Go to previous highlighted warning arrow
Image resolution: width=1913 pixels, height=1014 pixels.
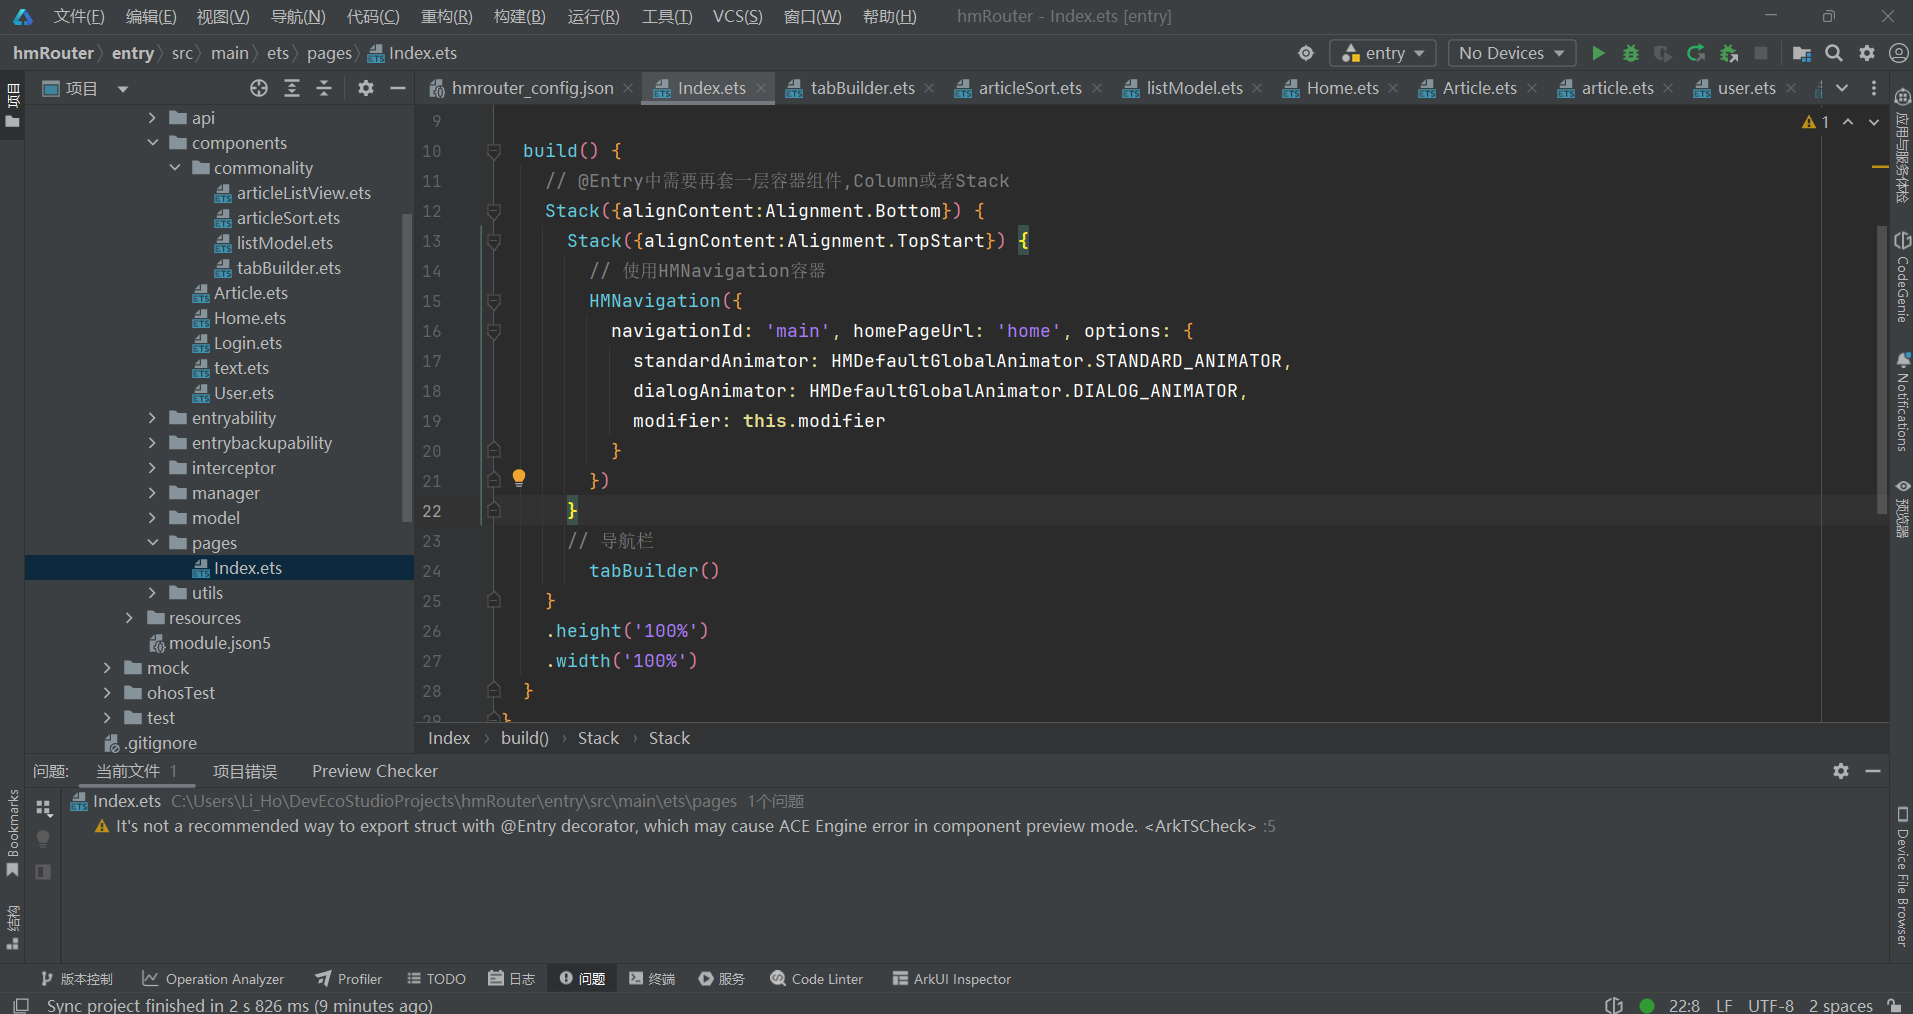coord(1848,122)
